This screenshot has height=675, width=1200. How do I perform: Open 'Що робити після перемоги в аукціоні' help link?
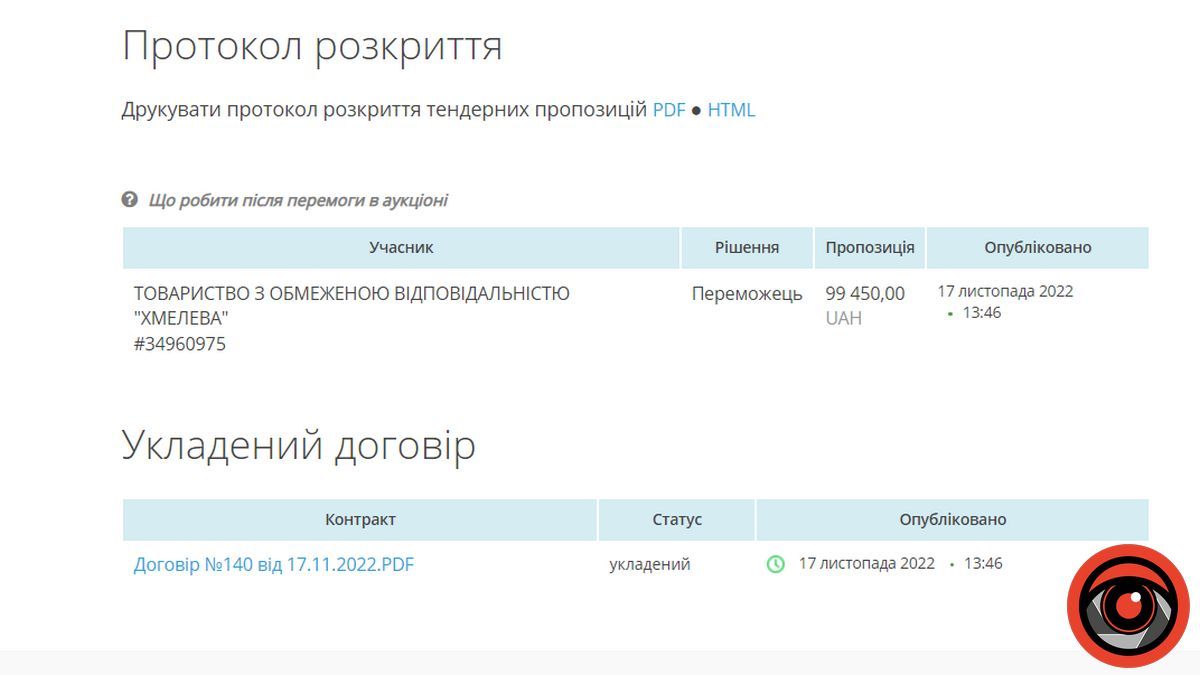click(x=297, y=200)
